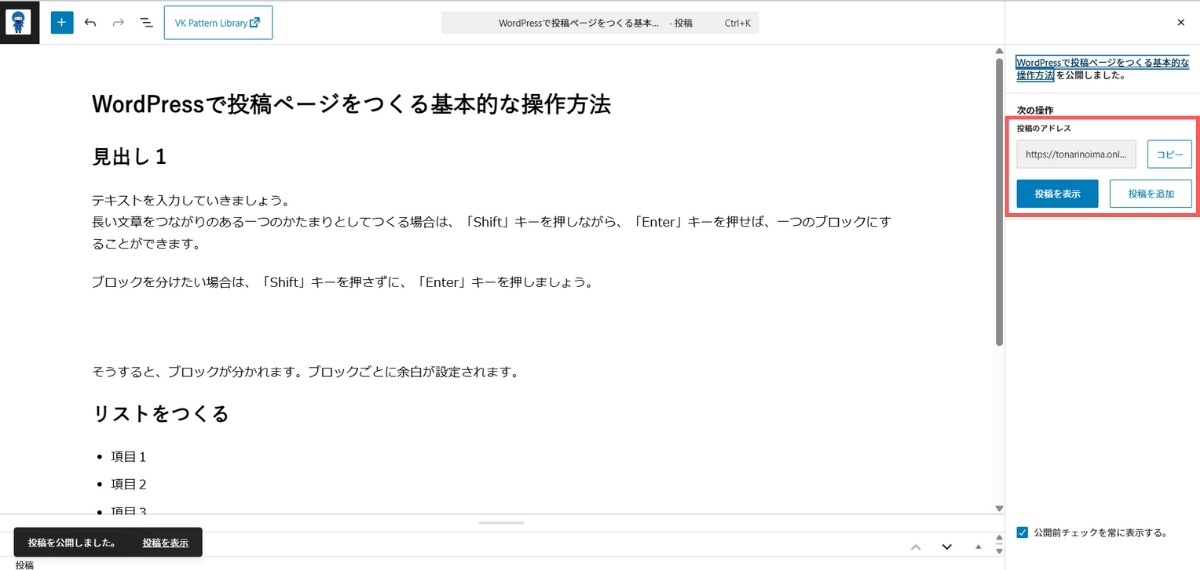
Task: Open VK Pattern Library
Action: pos(218,22)
